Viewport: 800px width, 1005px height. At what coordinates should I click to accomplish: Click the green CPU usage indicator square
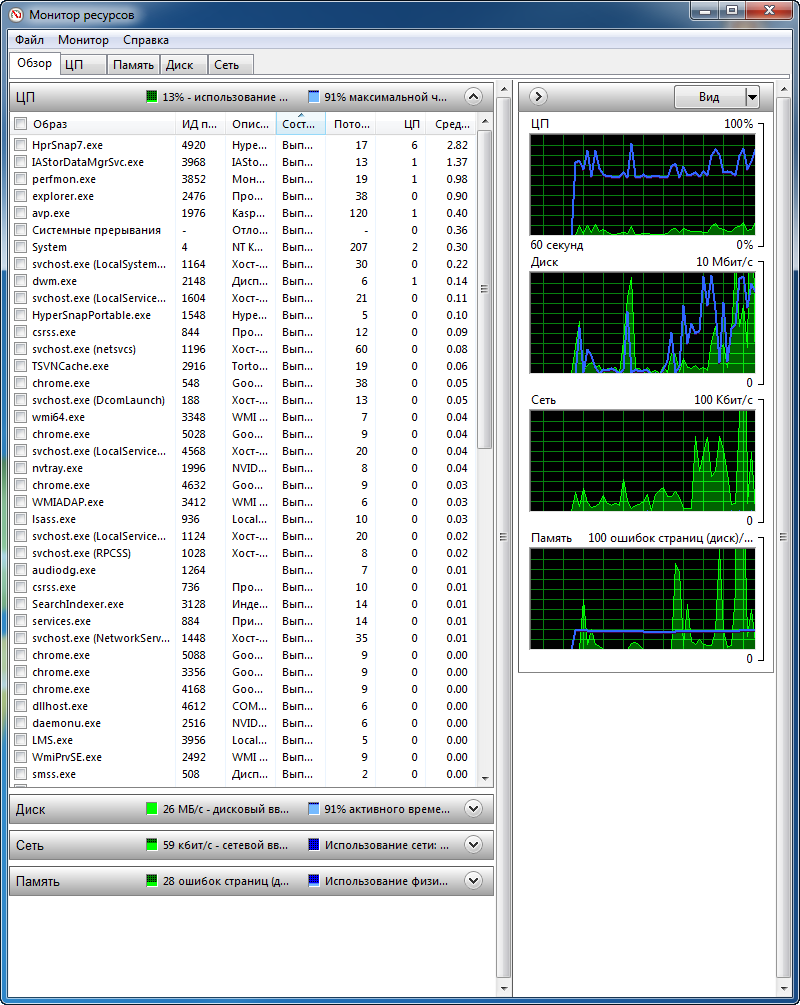tap(152, 97)
